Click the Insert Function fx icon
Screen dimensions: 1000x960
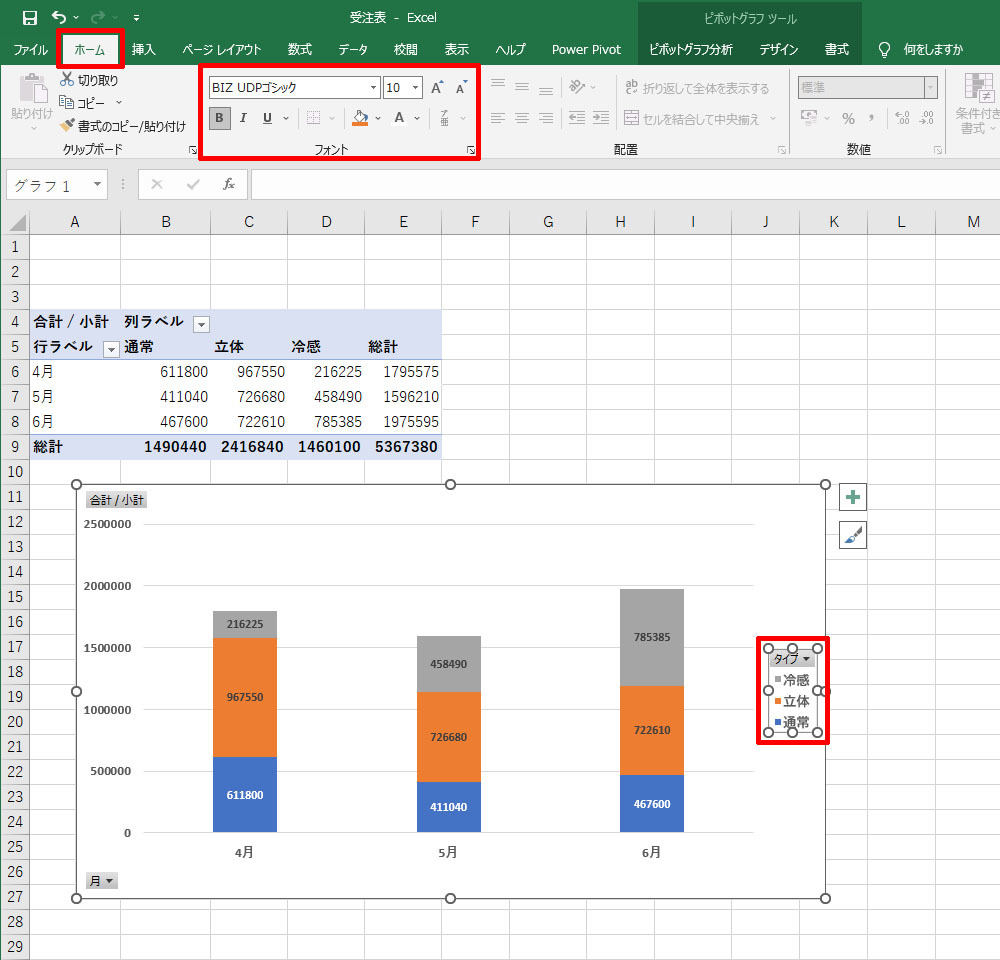click(x=228, y=184)
